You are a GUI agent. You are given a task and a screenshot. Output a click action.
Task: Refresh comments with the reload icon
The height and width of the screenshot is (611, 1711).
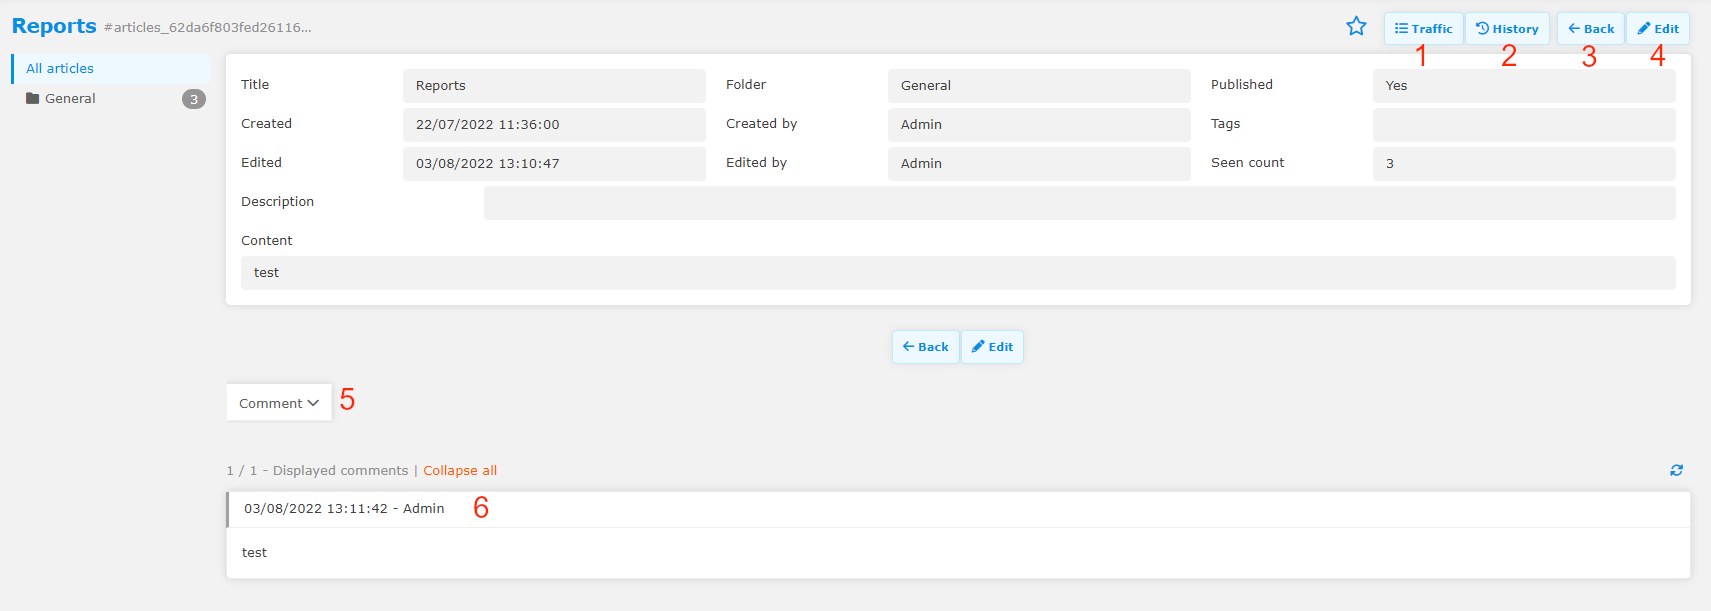1676,470
